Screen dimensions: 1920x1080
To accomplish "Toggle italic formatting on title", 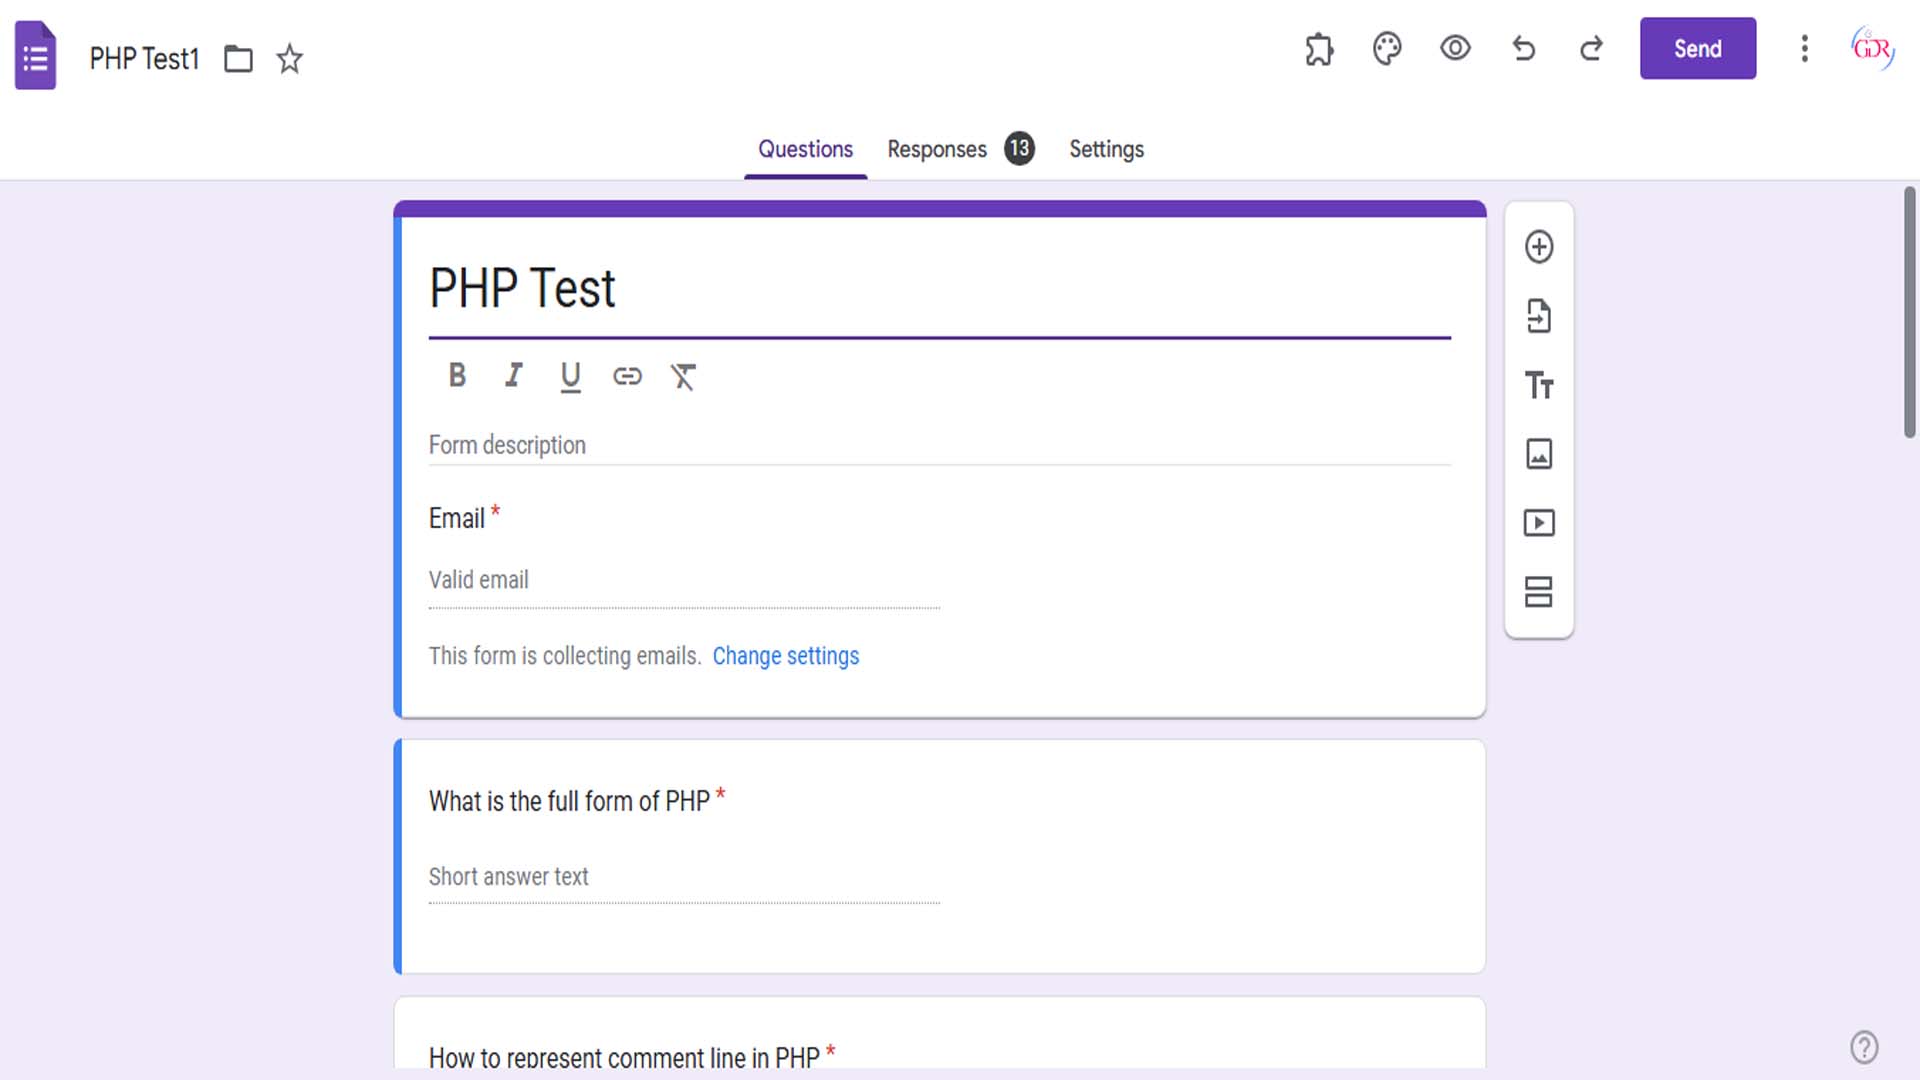I will 514,376.
